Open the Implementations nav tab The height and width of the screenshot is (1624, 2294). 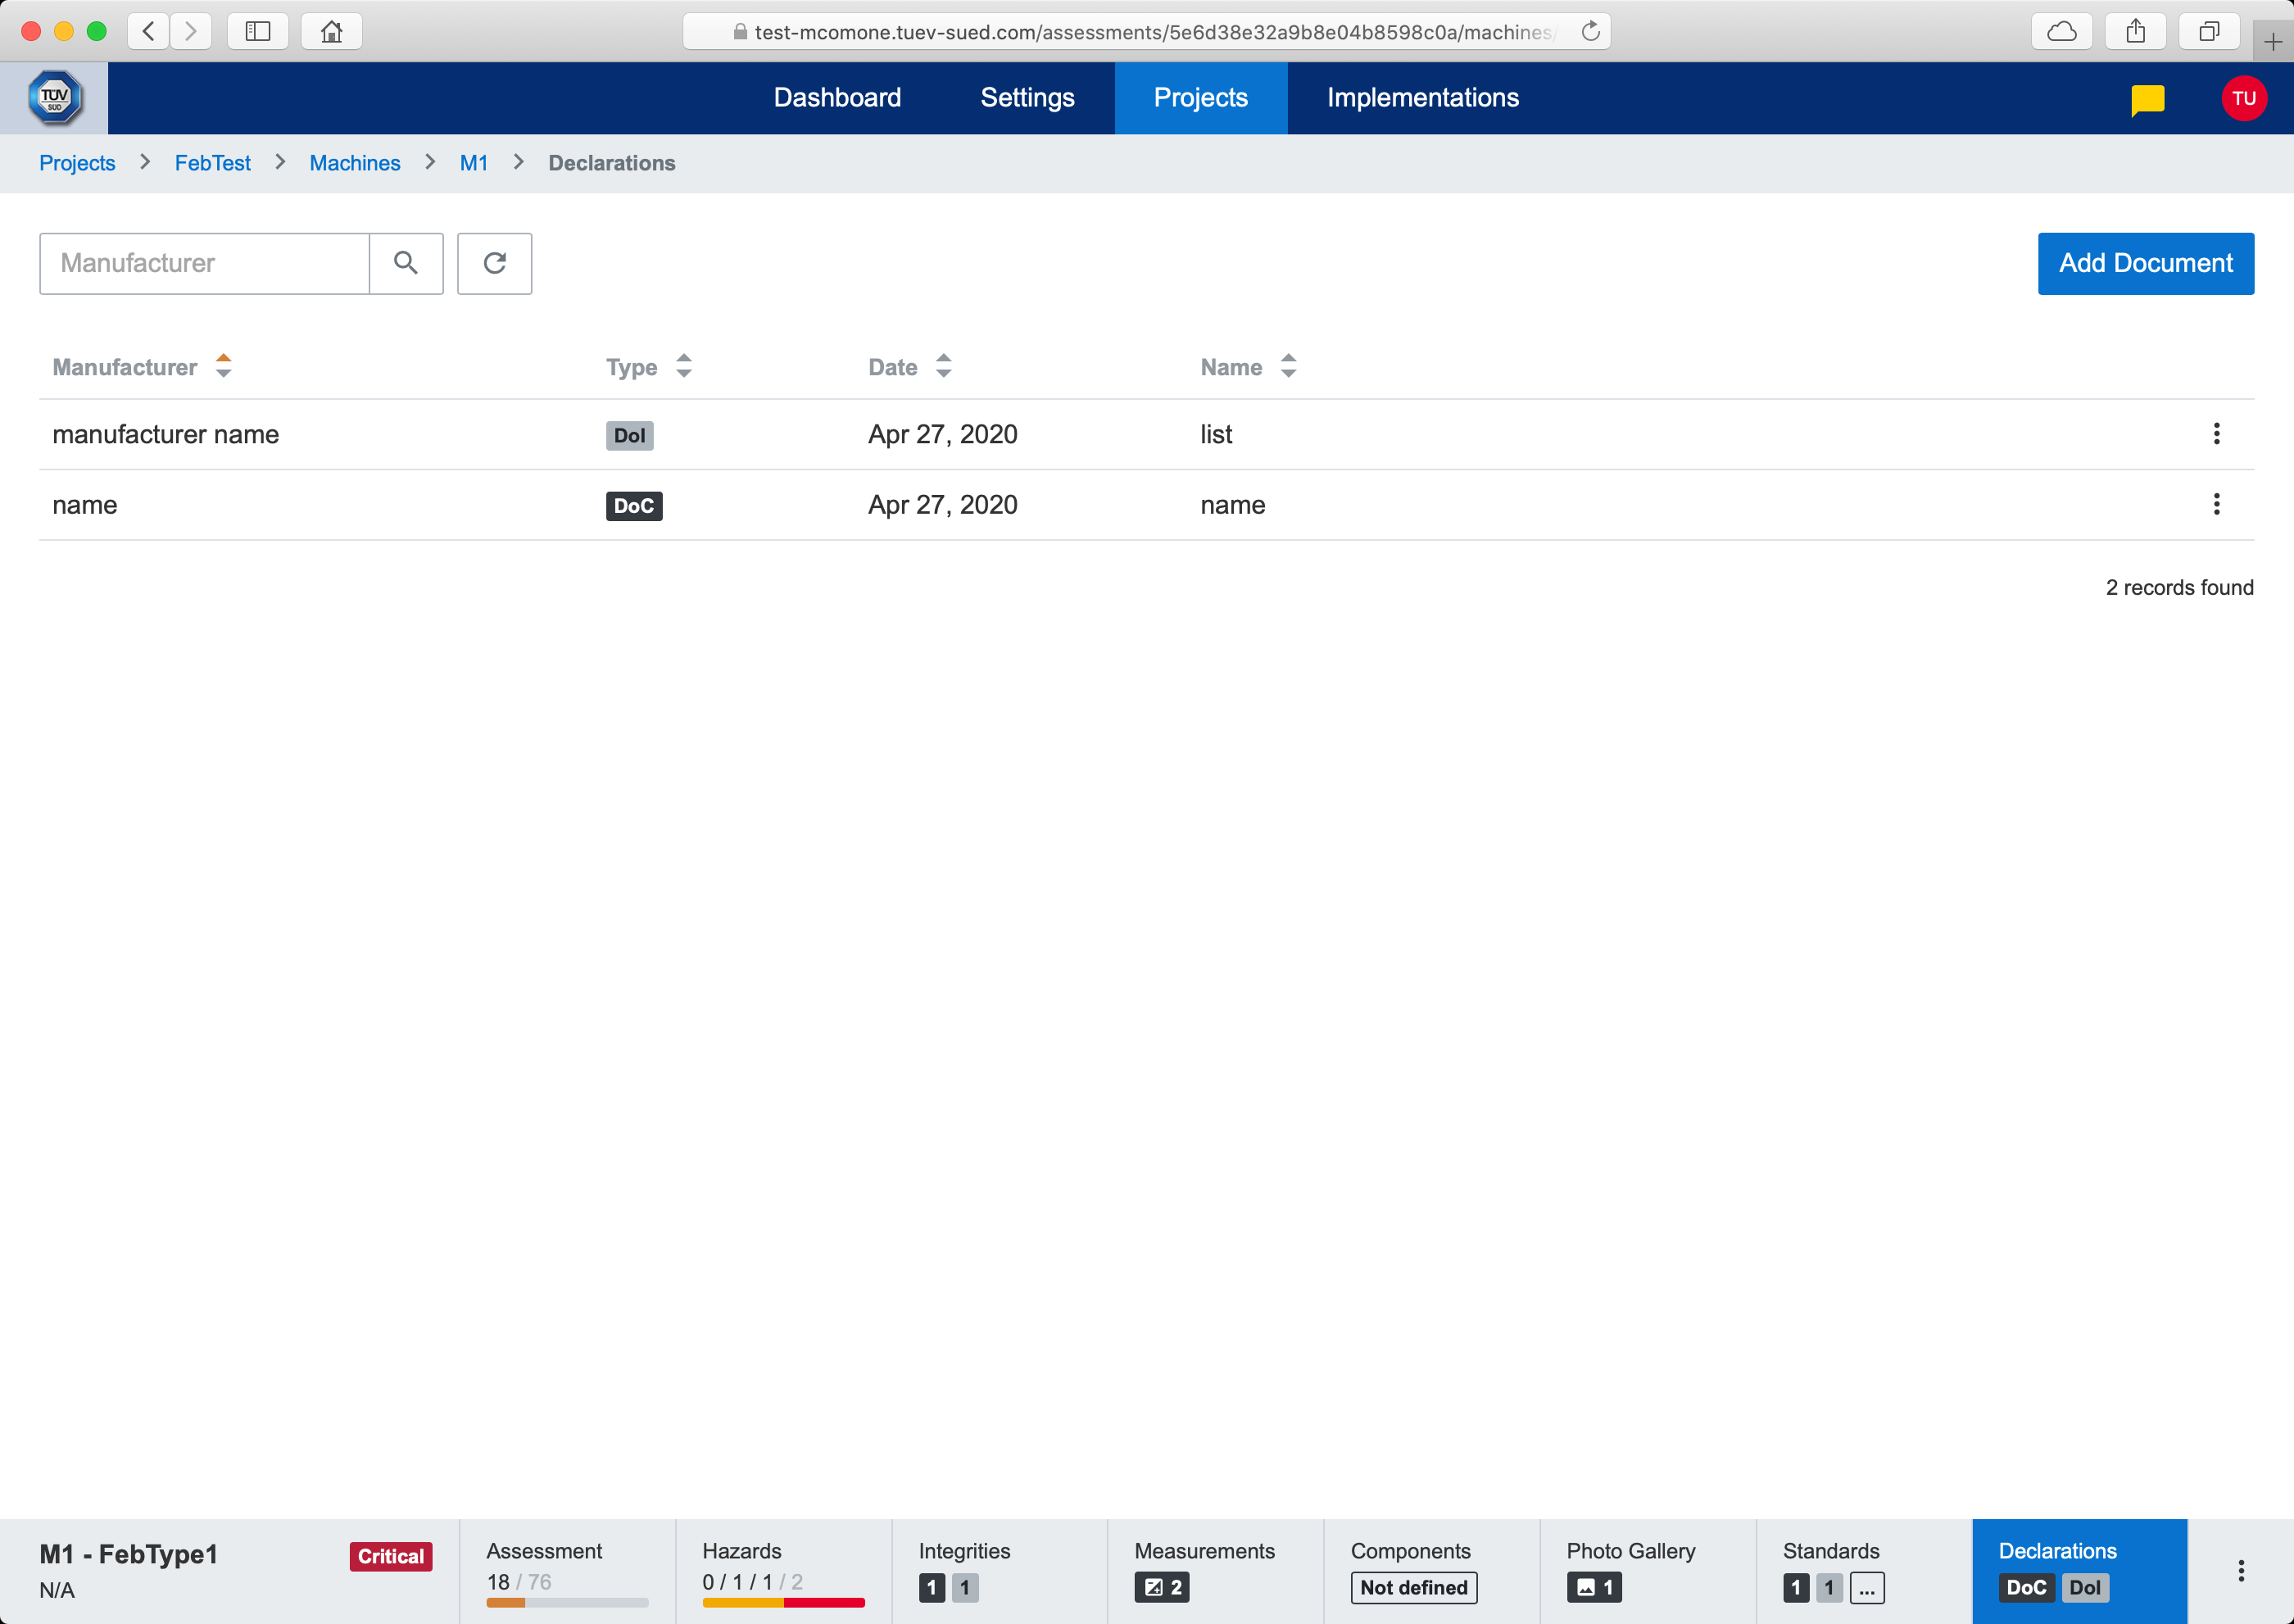coord(1422,98)
